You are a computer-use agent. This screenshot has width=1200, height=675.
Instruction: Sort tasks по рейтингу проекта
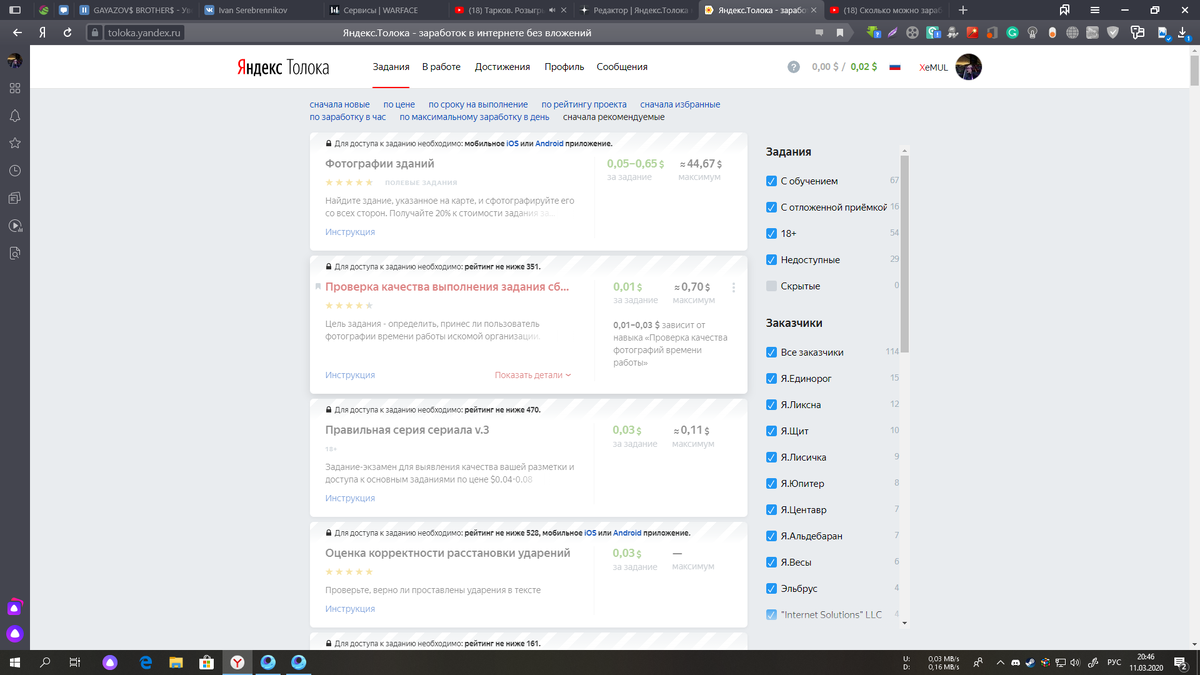pos(584,104)
